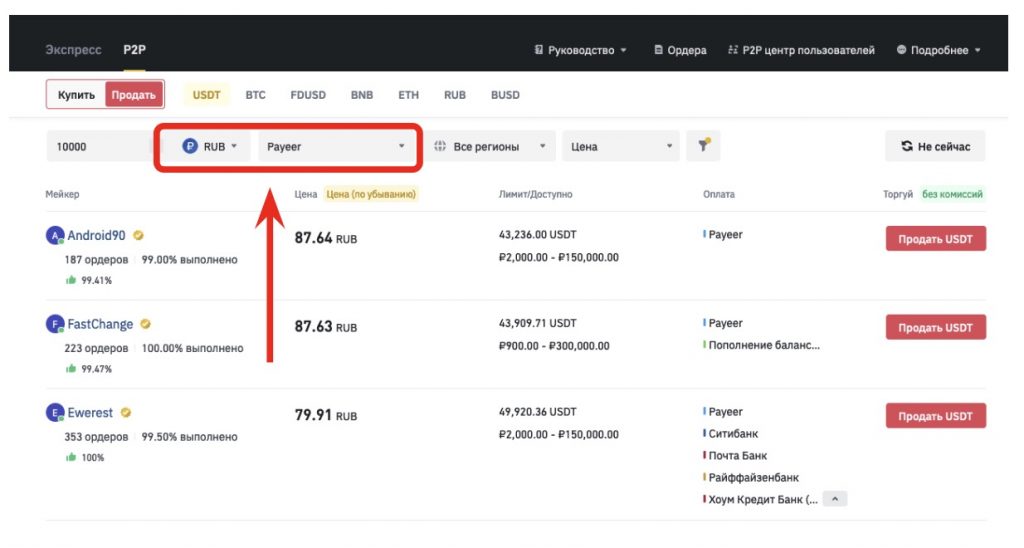Image resolution: width=1024 pixels, height=548 pixels.
Task: Select the Купить toggle option
Action: [x=76, y=95]
